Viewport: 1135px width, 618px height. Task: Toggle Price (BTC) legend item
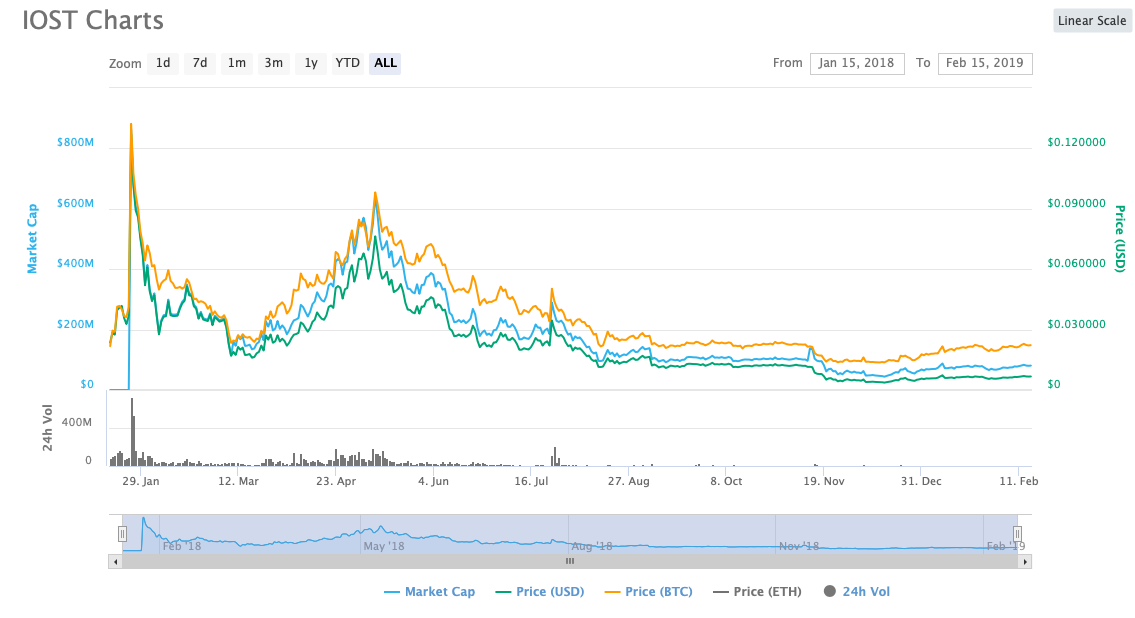649,592
